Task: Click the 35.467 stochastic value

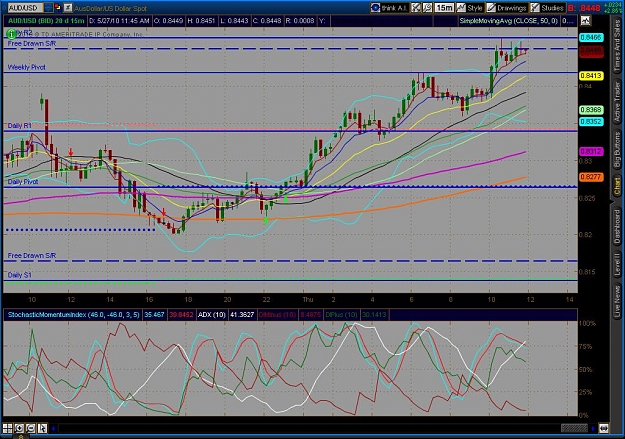Action: pos(154,315)
